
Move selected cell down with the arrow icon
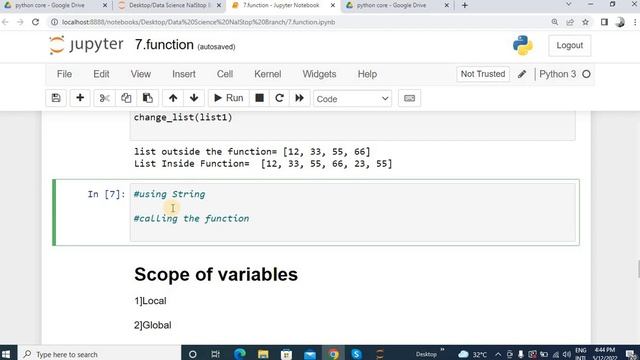[194, 98]
